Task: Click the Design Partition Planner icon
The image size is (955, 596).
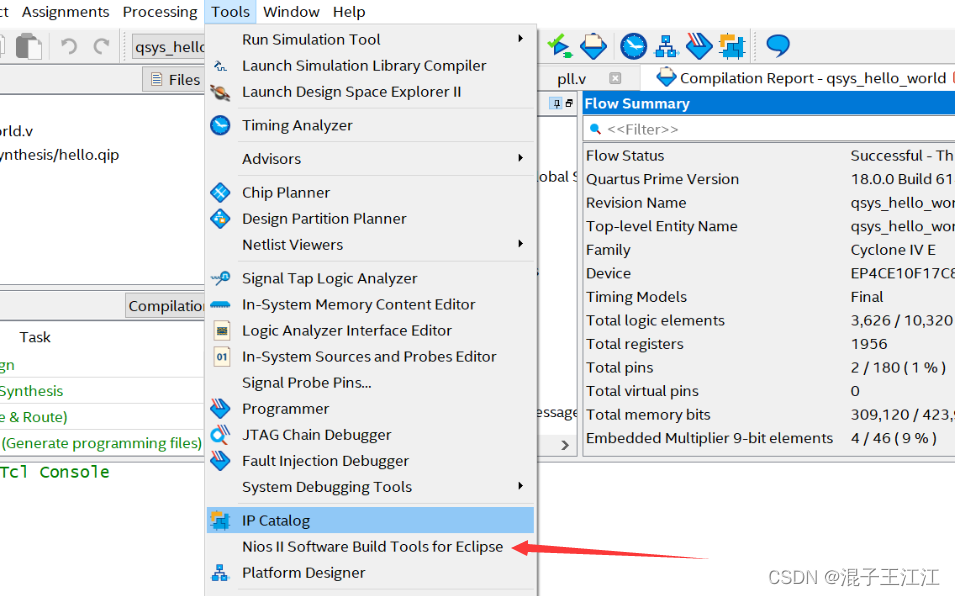Action: point(220,219)
